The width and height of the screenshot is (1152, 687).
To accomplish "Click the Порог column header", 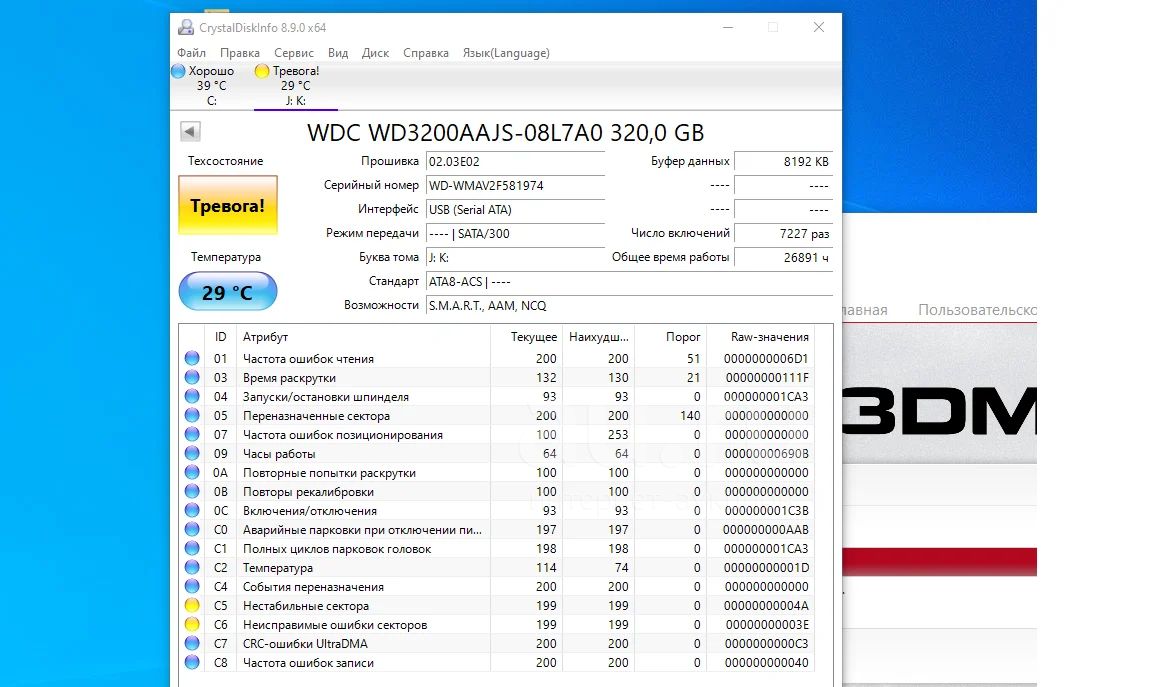I will click(x=670, y=337).
